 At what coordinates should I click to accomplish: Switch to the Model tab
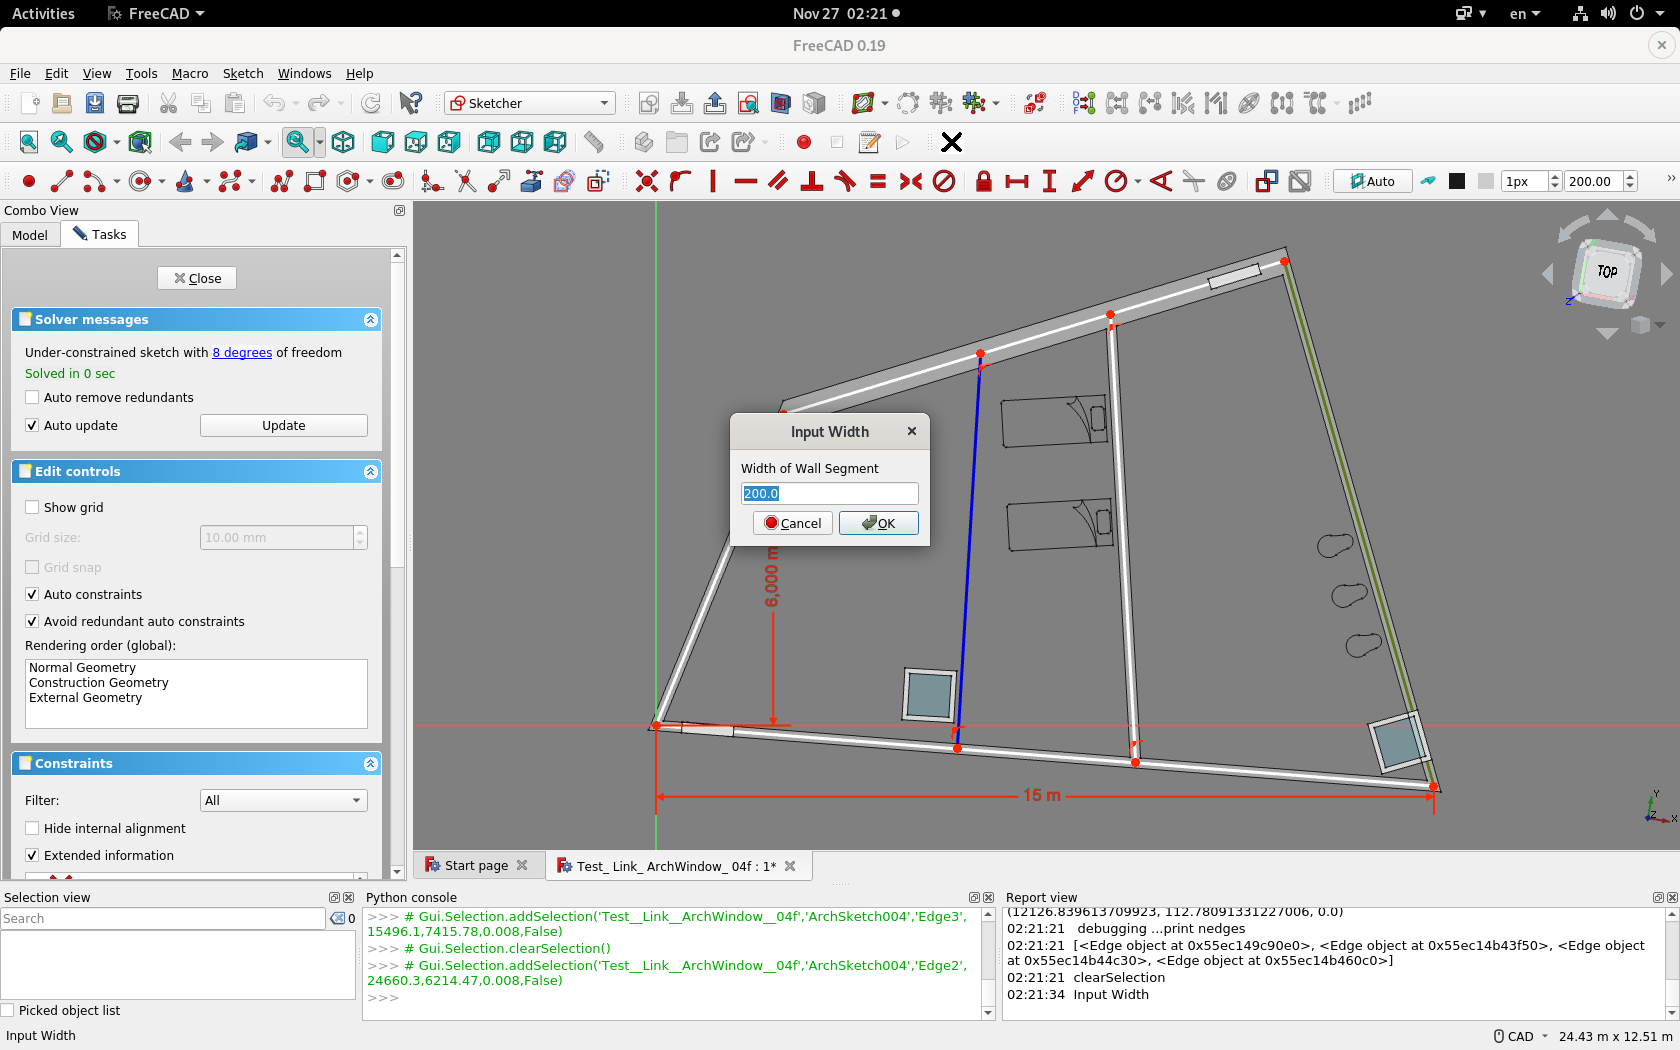(30, 234)
